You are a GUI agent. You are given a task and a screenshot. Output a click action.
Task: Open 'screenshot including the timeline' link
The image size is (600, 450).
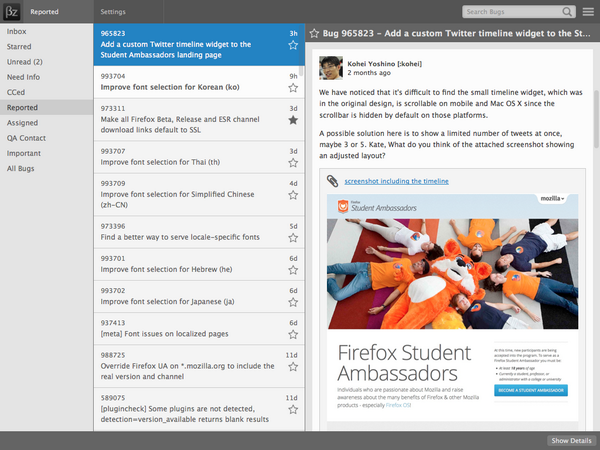(x=396, y=181)
